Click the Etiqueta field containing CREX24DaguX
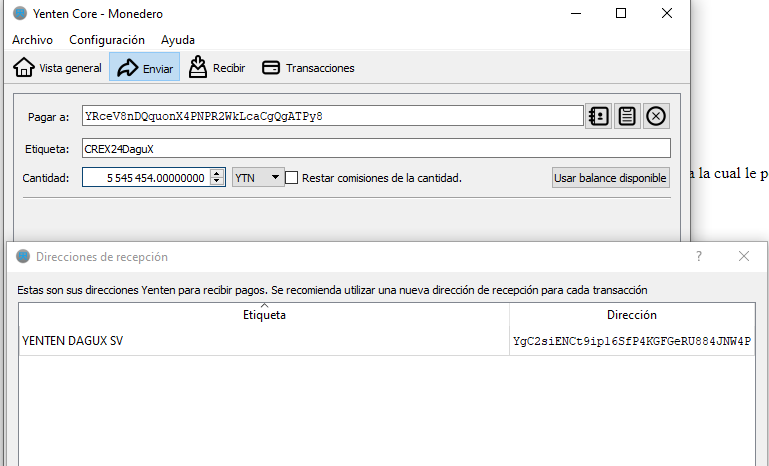 (375, 148)
